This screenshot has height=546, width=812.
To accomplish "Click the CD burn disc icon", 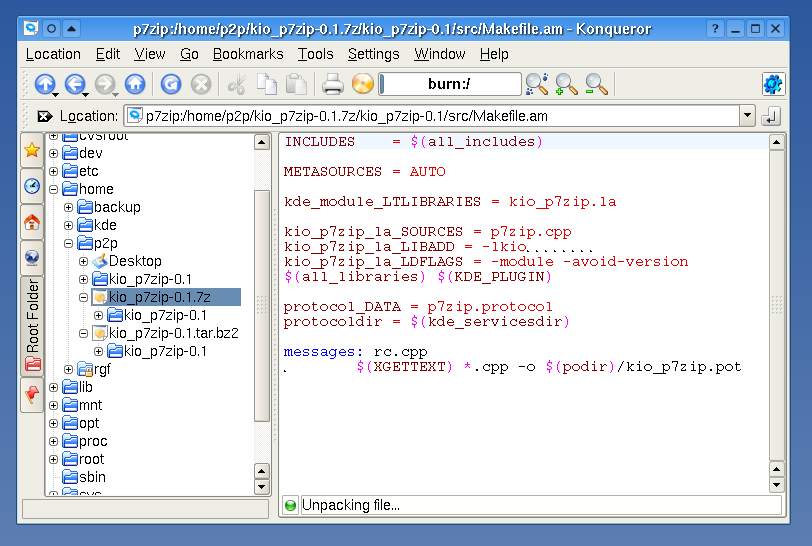I will coord(362,84).
